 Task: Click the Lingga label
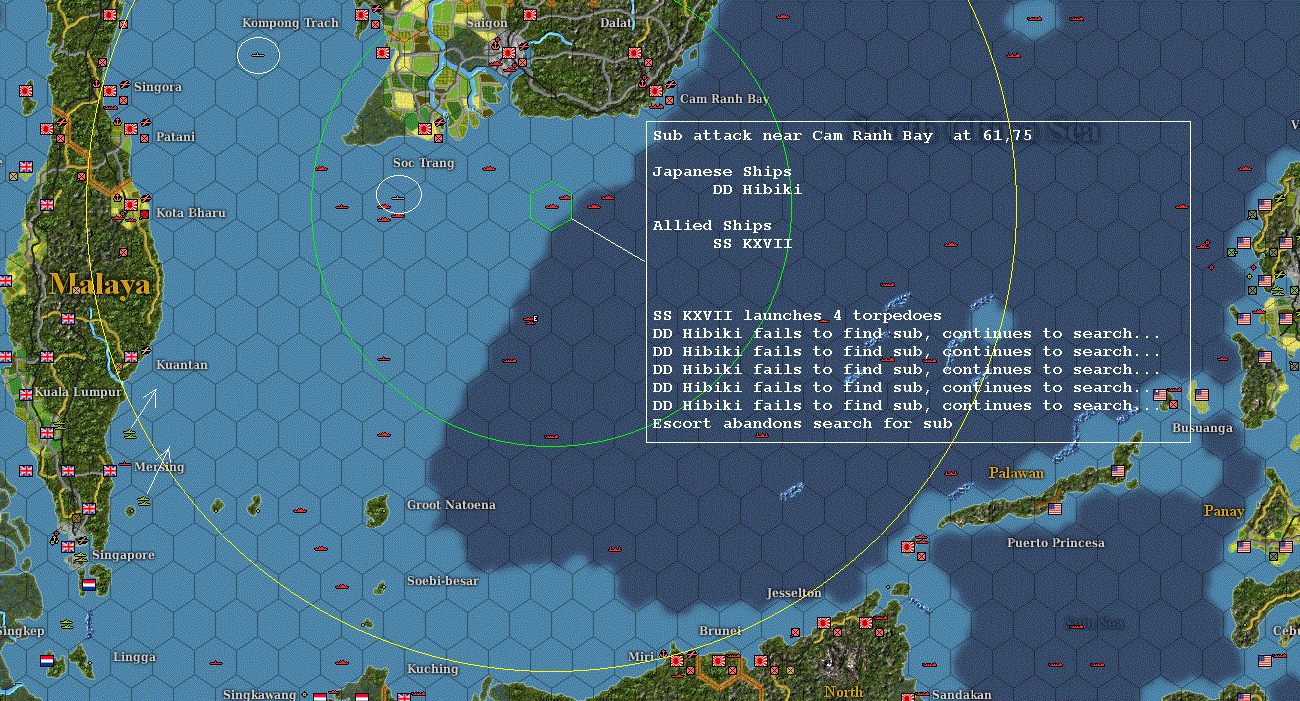[134, 657]
